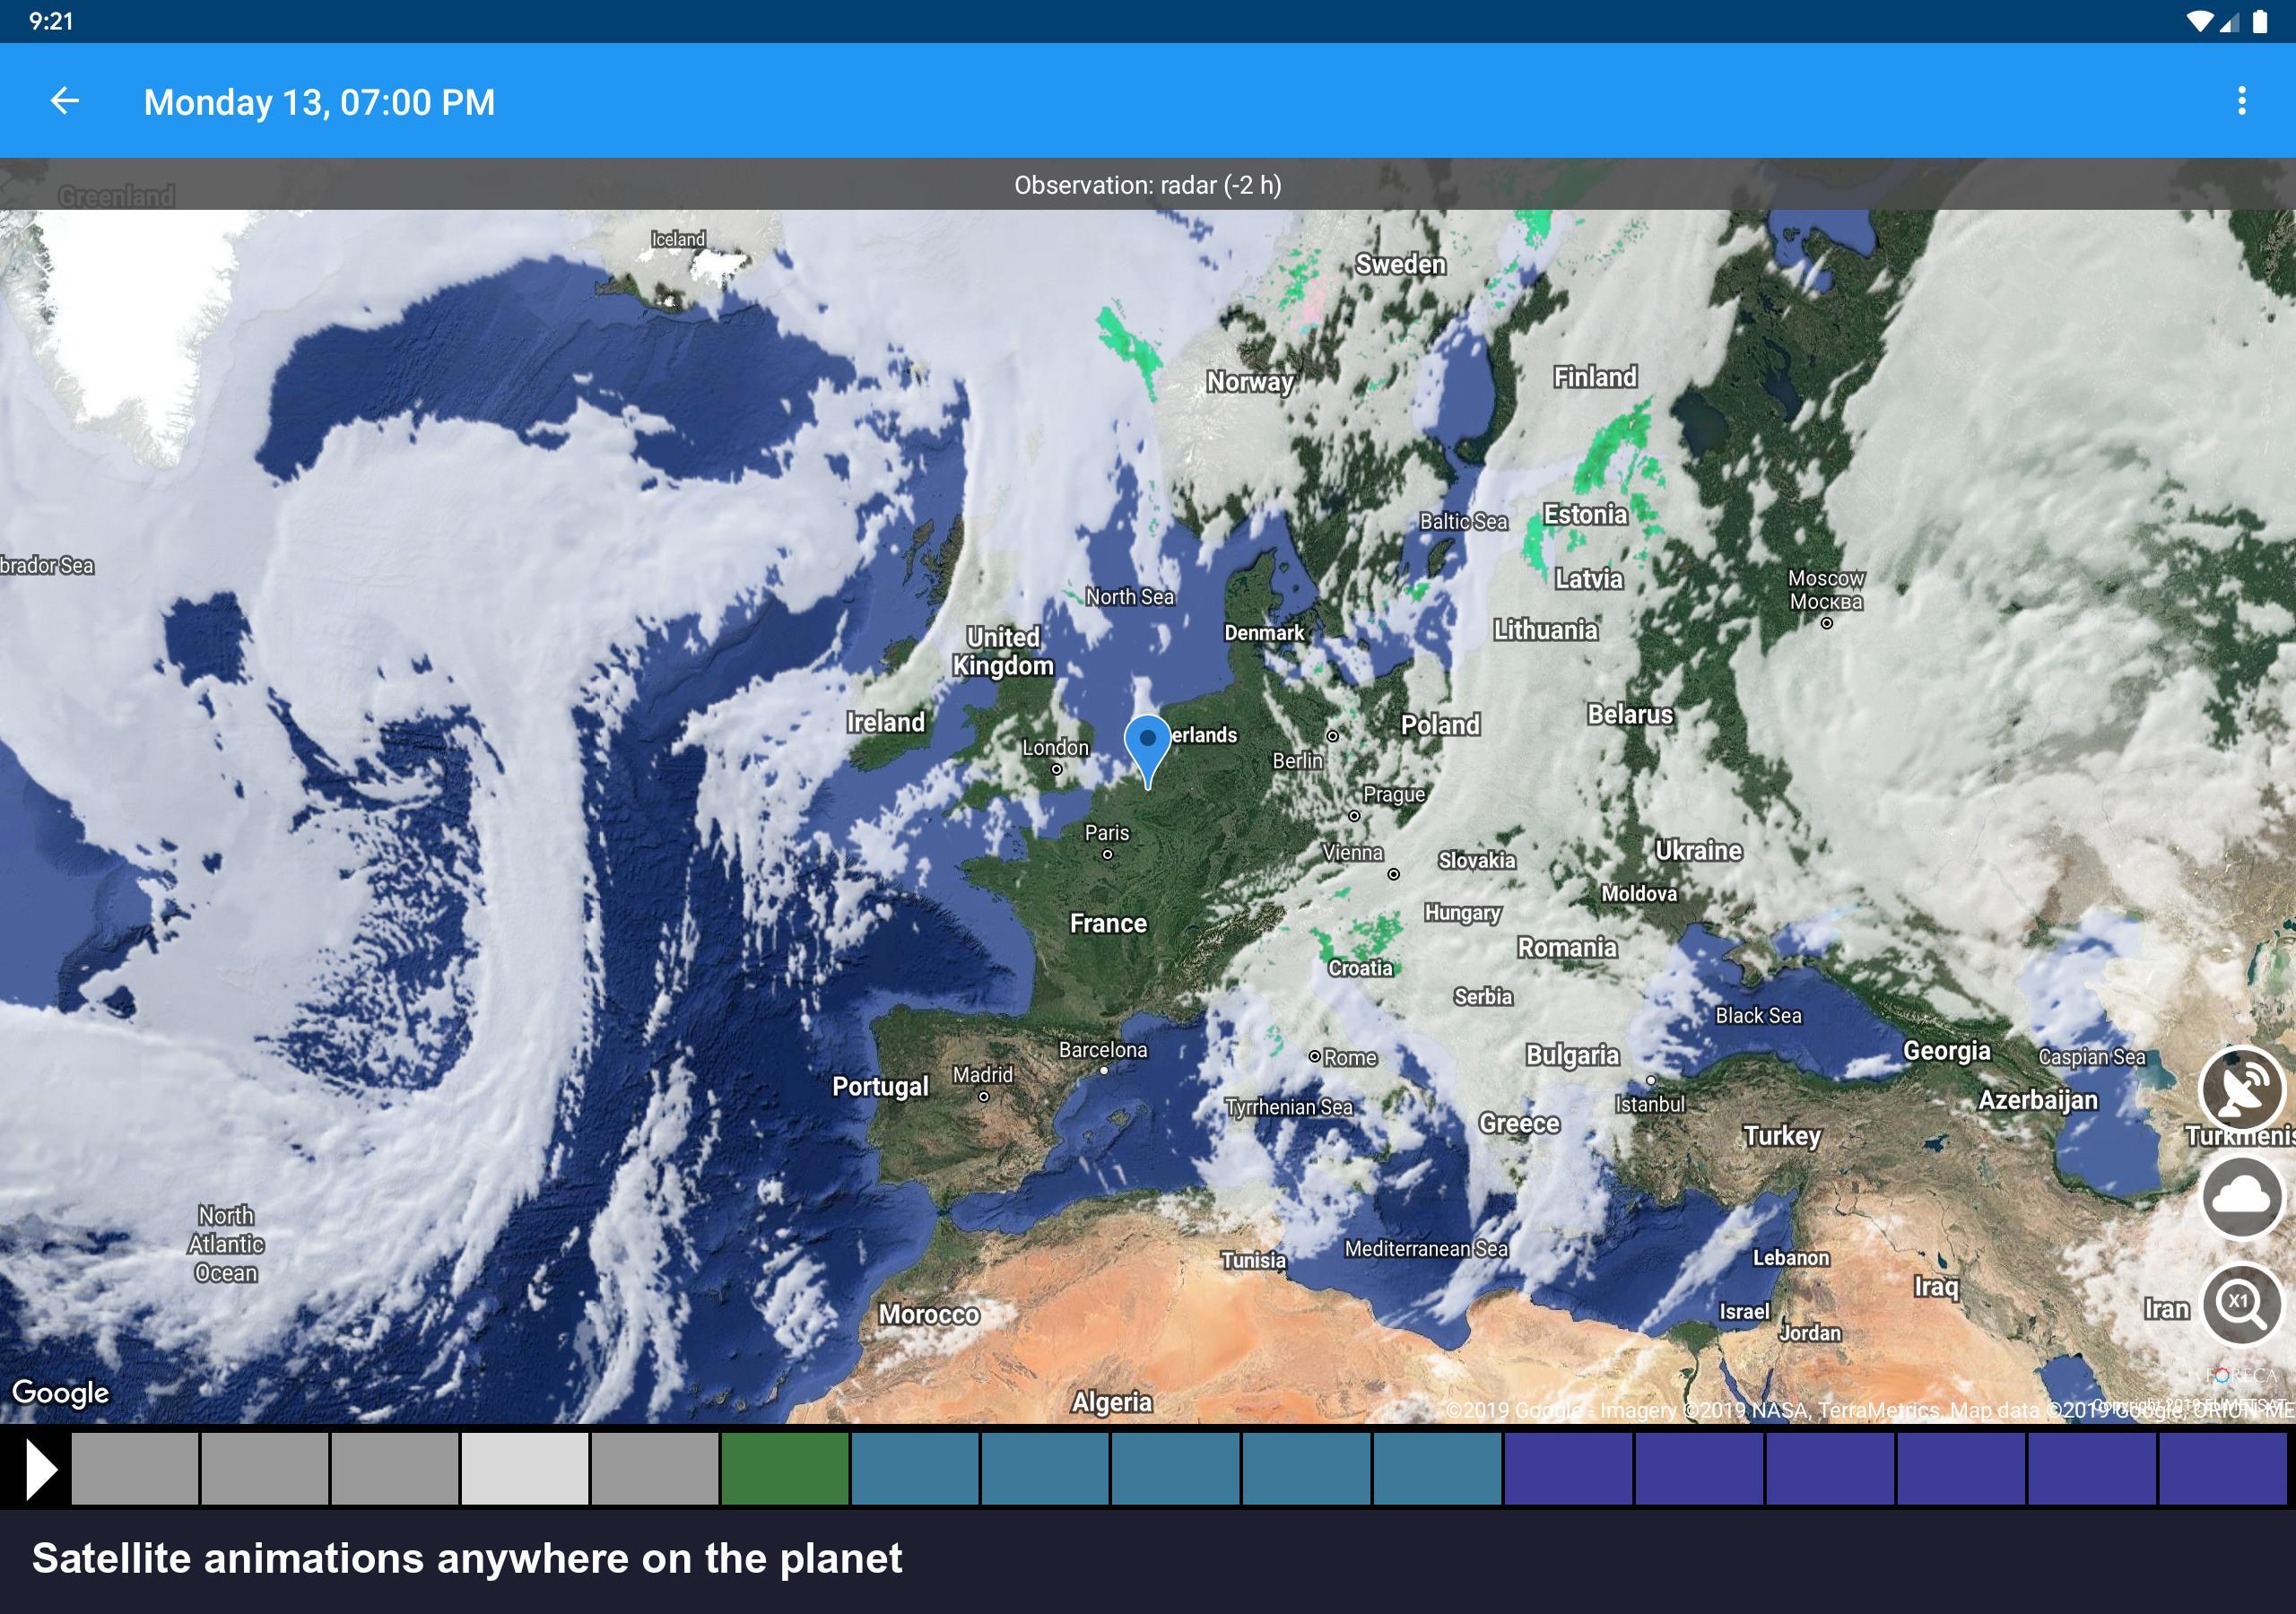Select the first gray timeline frame

click(x=134, y=1468)
